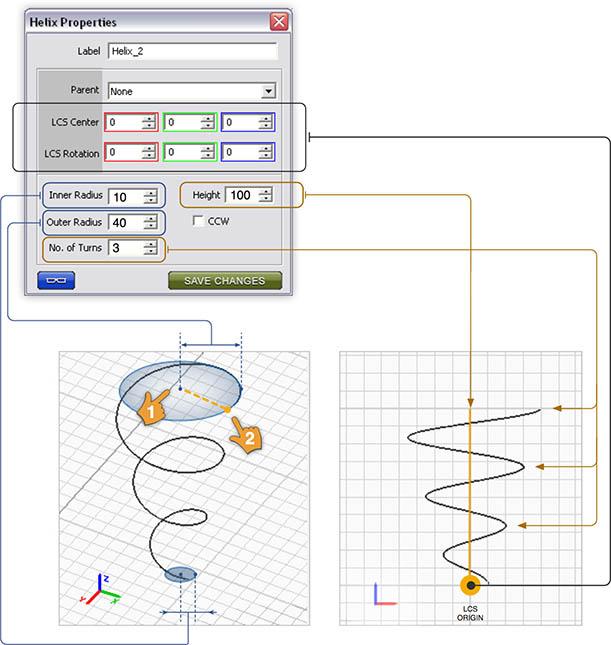Image resolution: width=611 pixels, height=645 pixels.
Task: Click the LCS Center Z spinner arrows
Action: pos(265,122)
